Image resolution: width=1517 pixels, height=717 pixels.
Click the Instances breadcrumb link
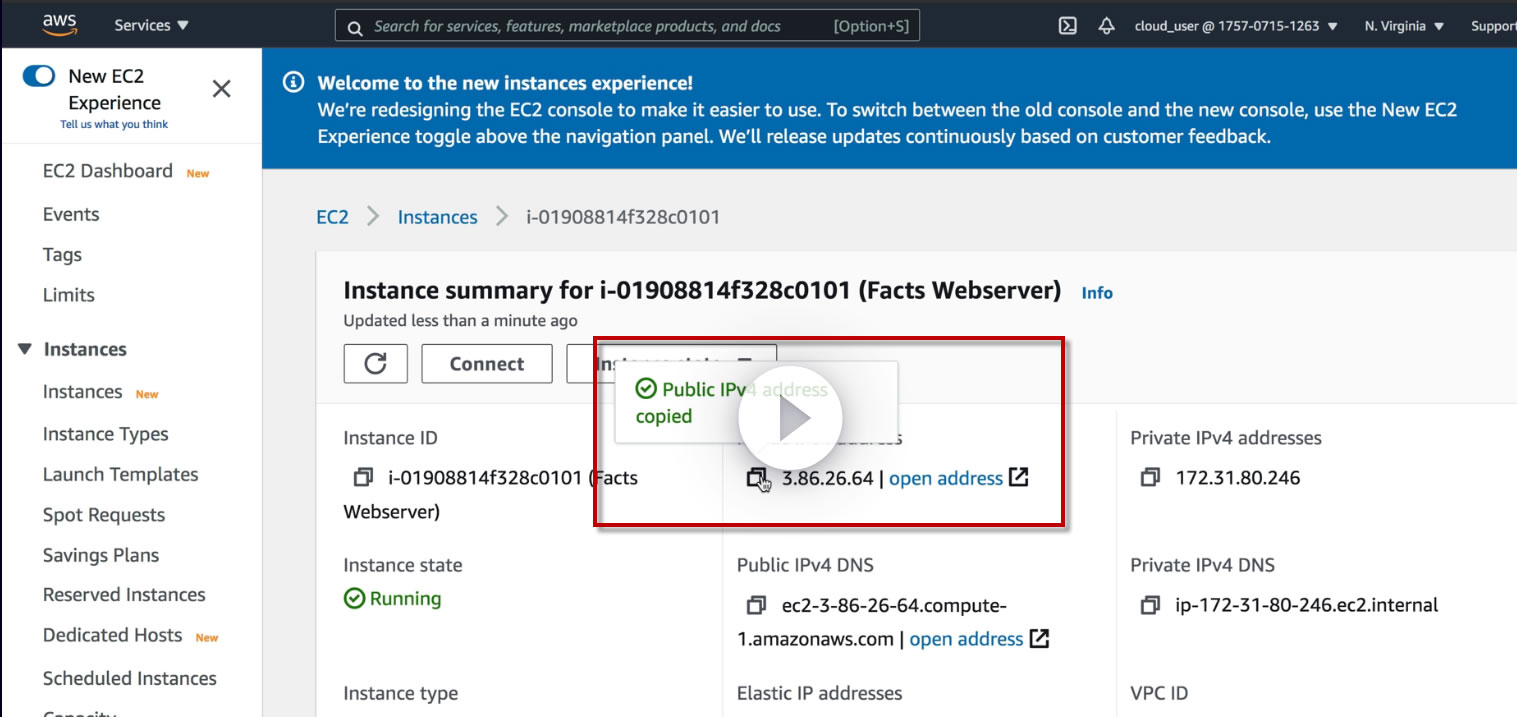pos(437,217)
